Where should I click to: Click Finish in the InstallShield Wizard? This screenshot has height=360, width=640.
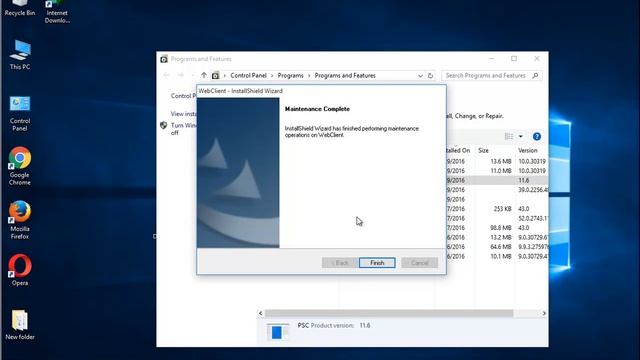click(377, 263)
